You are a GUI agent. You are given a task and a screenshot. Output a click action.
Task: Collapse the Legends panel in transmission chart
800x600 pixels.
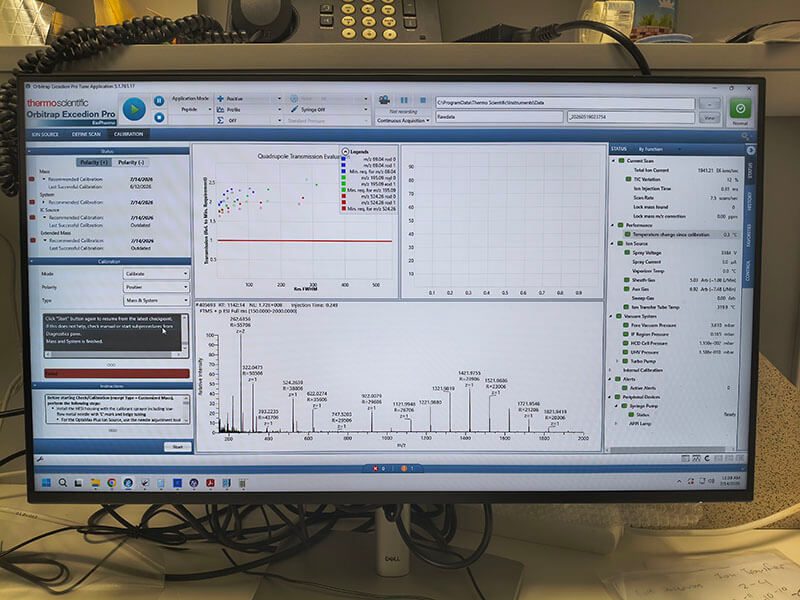(x=345, y=152)
